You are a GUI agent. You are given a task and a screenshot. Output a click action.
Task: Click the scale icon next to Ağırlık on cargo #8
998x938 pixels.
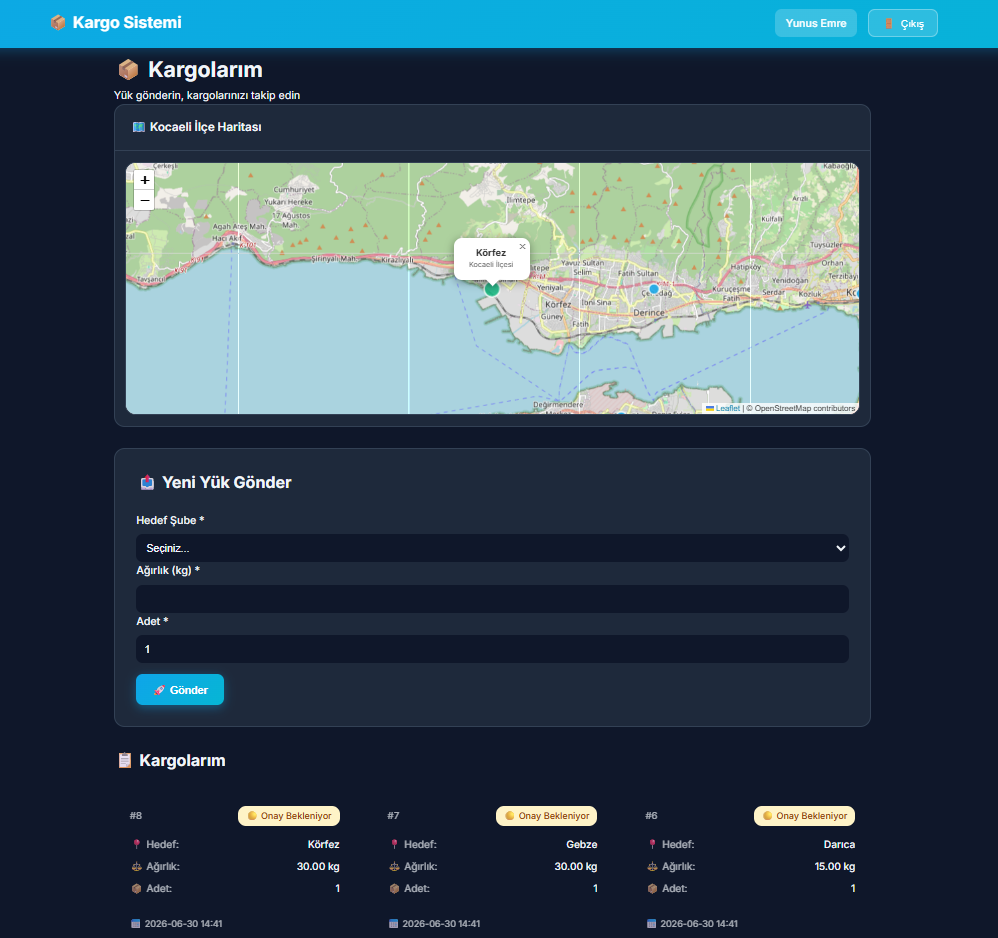coord(136,867)
